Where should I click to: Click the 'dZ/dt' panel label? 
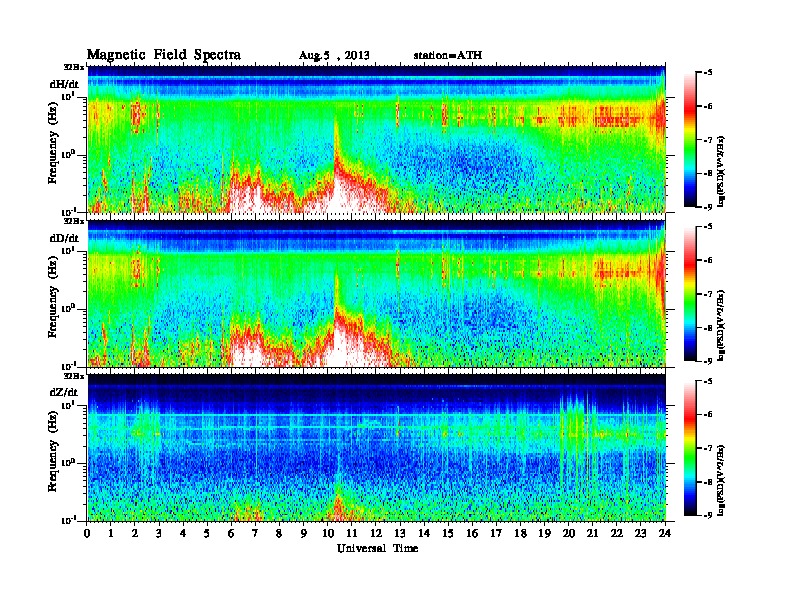pos(64,392)
